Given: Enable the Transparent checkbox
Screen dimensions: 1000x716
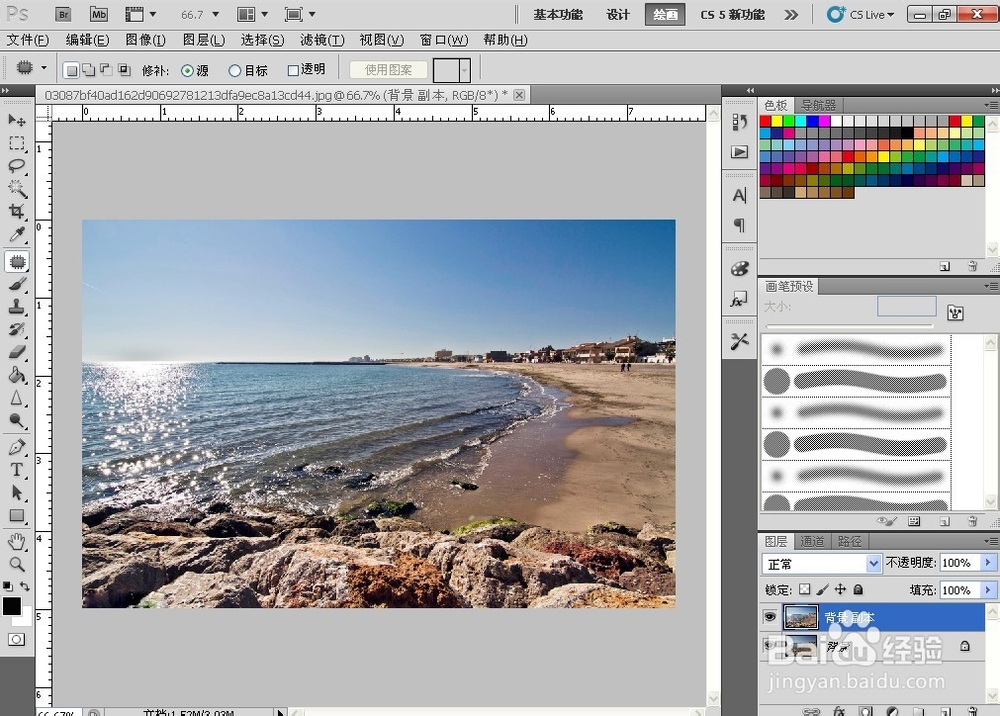Looking at the screenshot, I should pyautogui.click(x=293, y=70).
